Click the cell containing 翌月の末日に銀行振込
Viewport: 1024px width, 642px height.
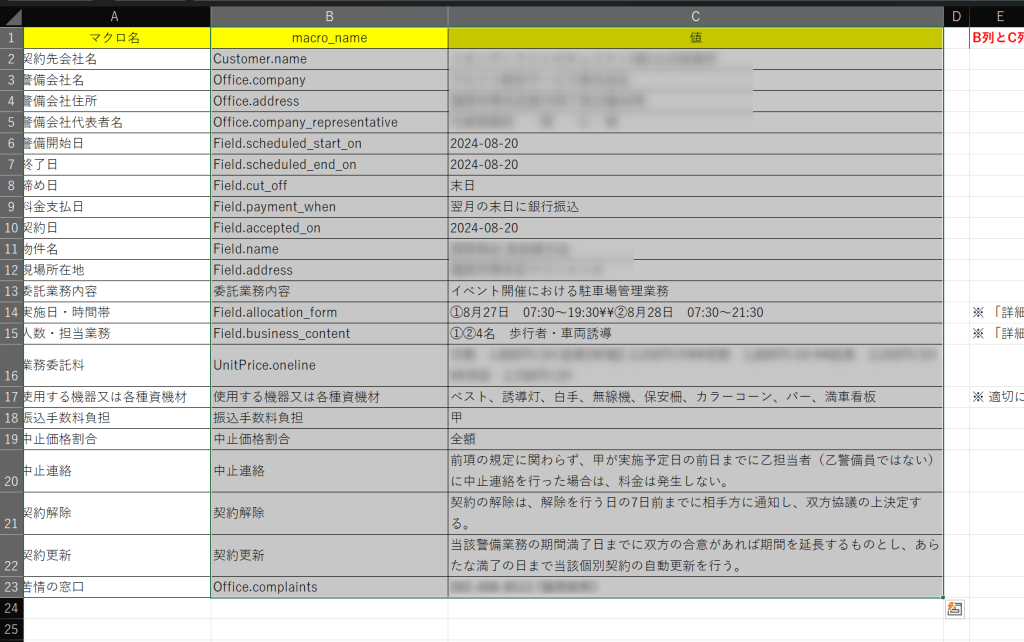(695, 207)
